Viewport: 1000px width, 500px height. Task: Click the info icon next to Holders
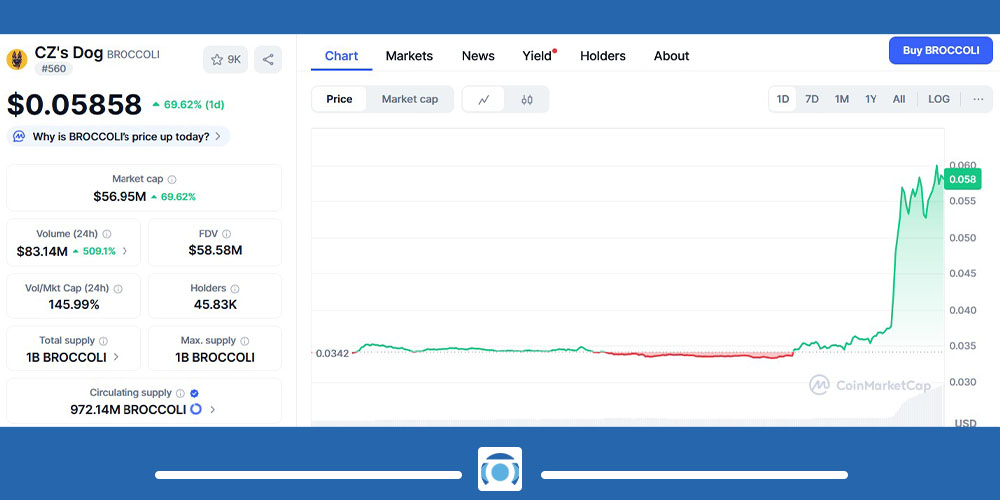(235, 289)
